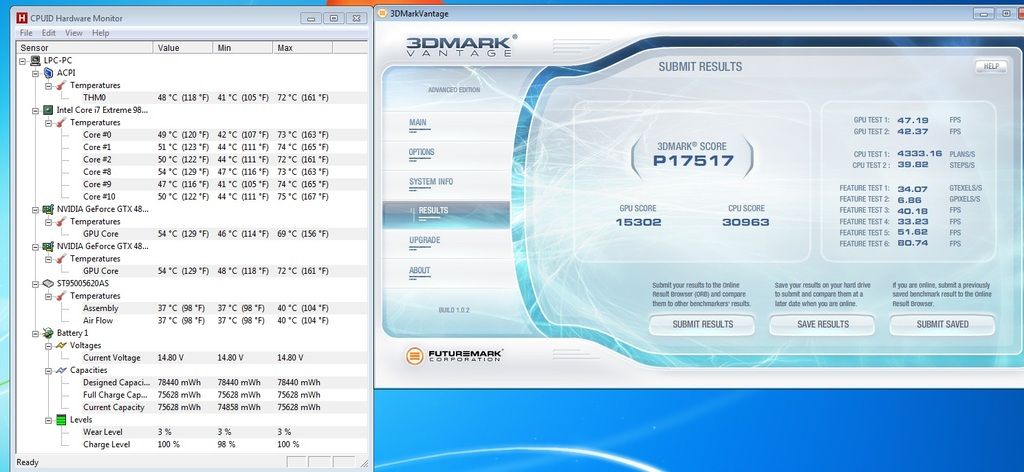Click the CPU SCORE value 30963
The image size is (1024, 472).
(746, 222)
